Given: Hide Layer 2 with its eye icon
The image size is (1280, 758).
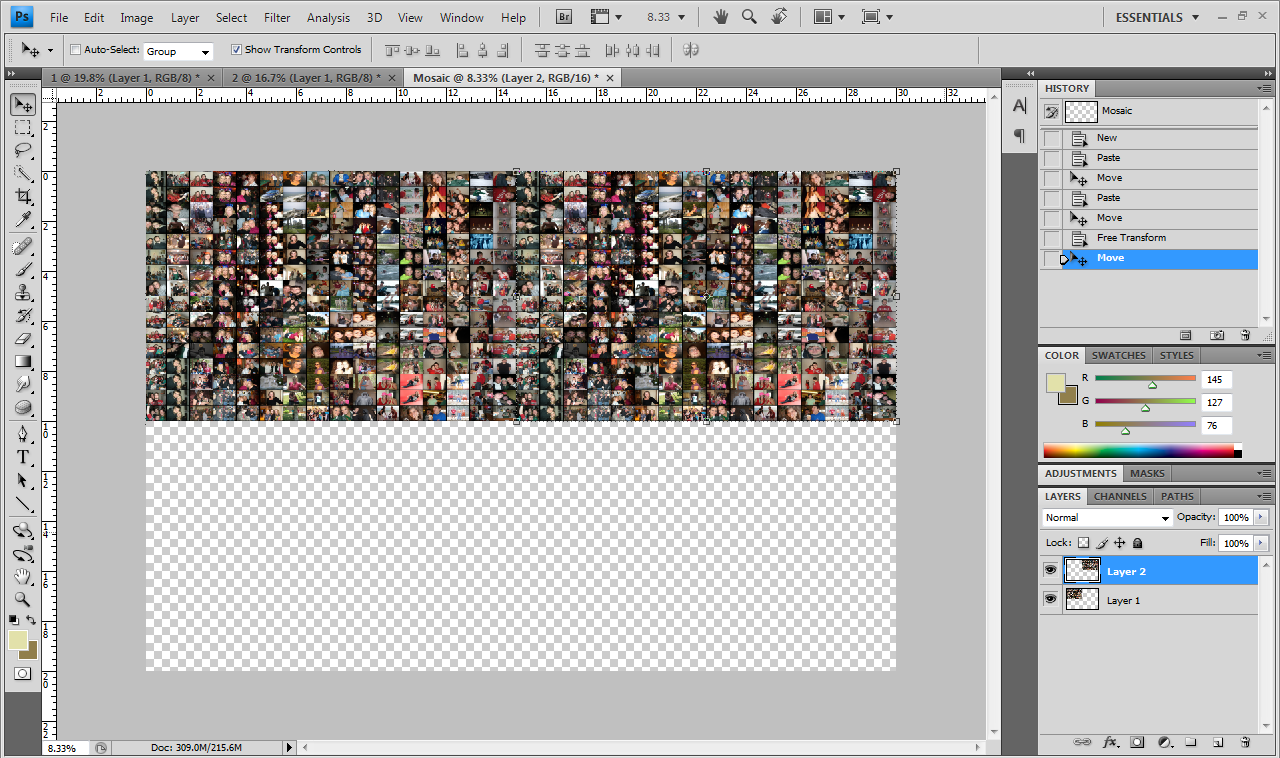Looking at the screenshot, I should pyautogui.click(x=1050, y=571).
